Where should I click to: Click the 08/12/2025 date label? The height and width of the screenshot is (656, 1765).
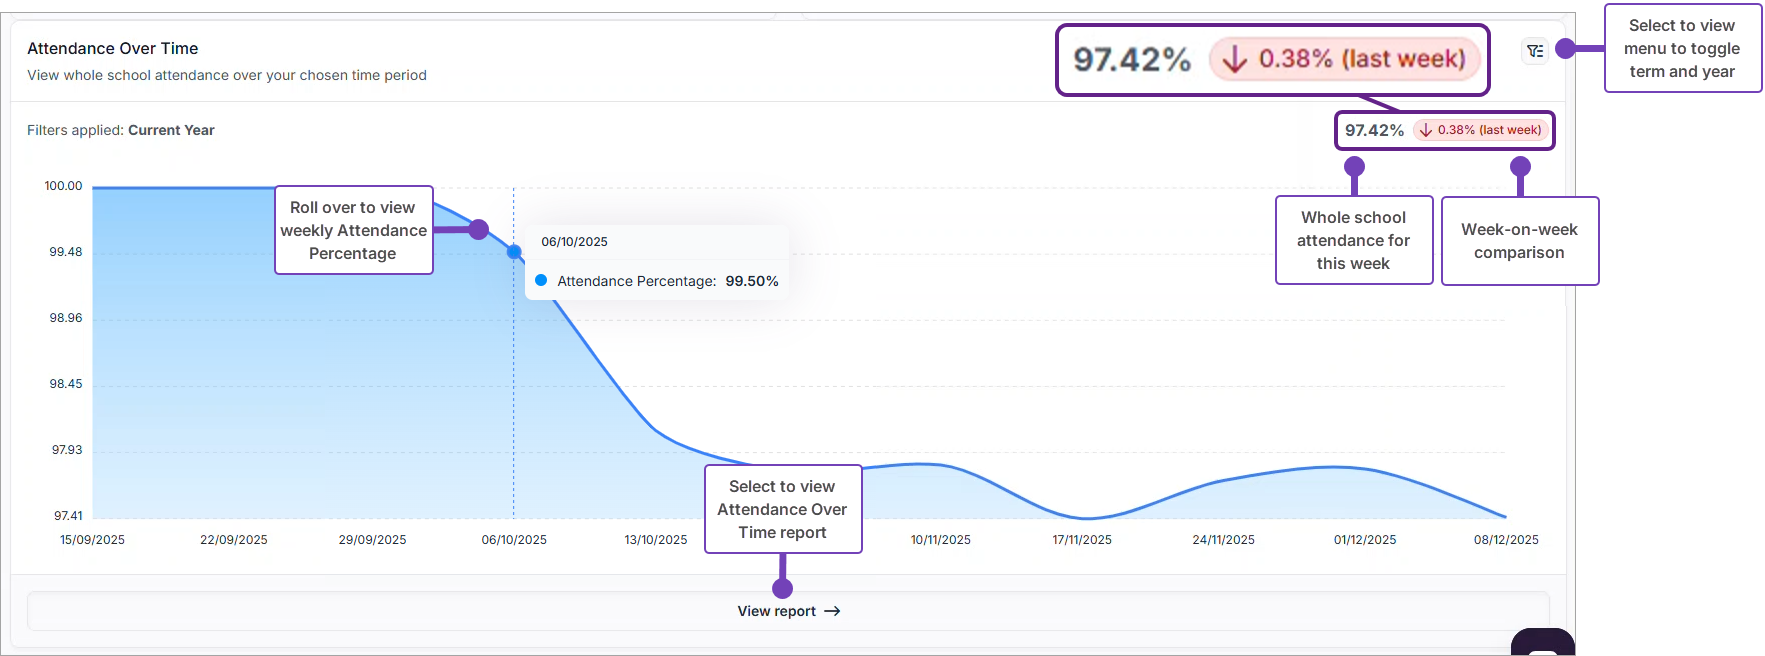tap(1506, 540)
